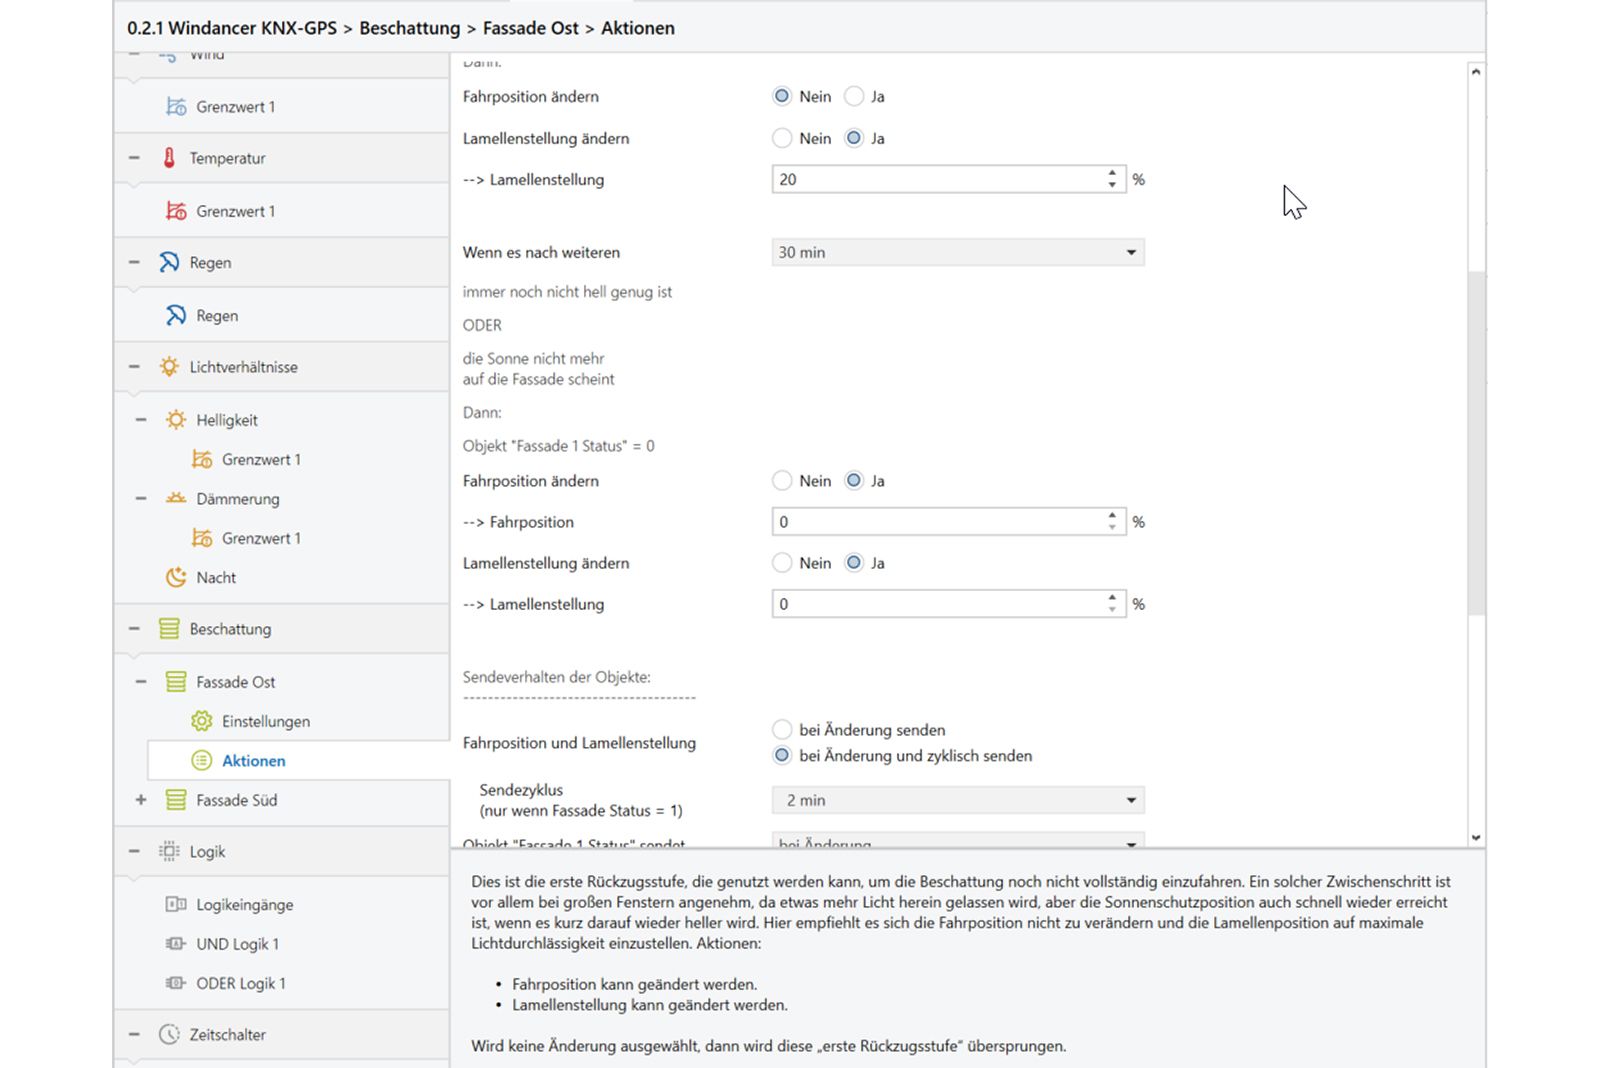Decrease the Fahrposition value with down arrow
The width and height of the screenshot is (1600, 1068).
tap(1113, 527)
